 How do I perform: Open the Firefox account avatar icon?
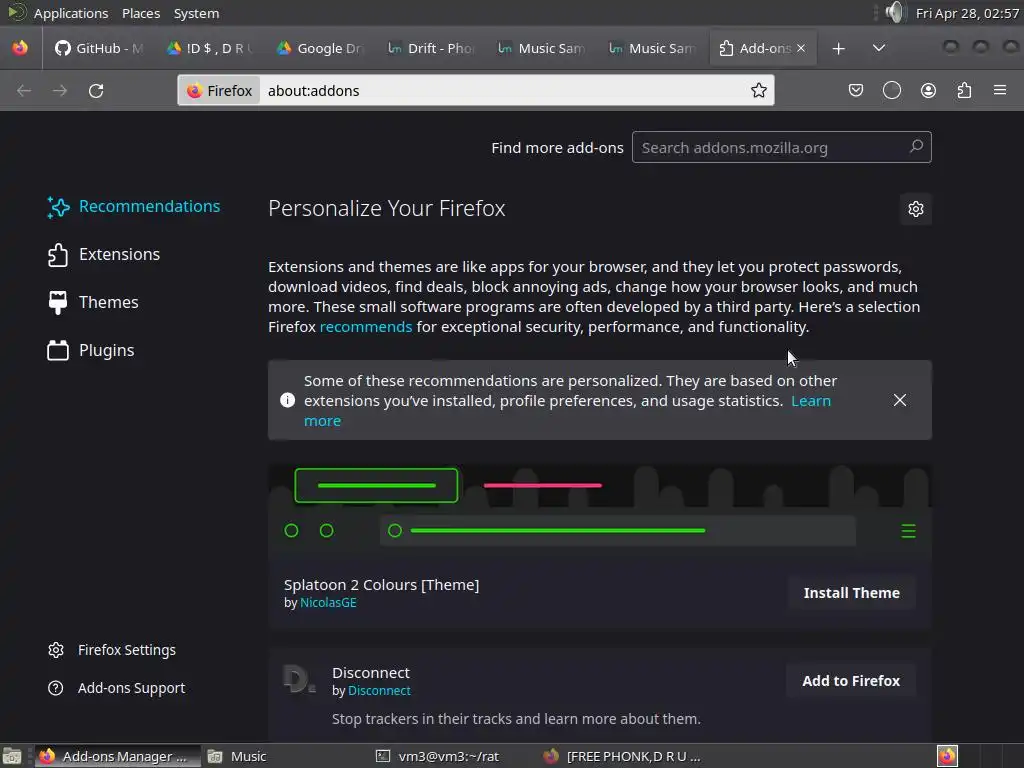click(928, 90)
